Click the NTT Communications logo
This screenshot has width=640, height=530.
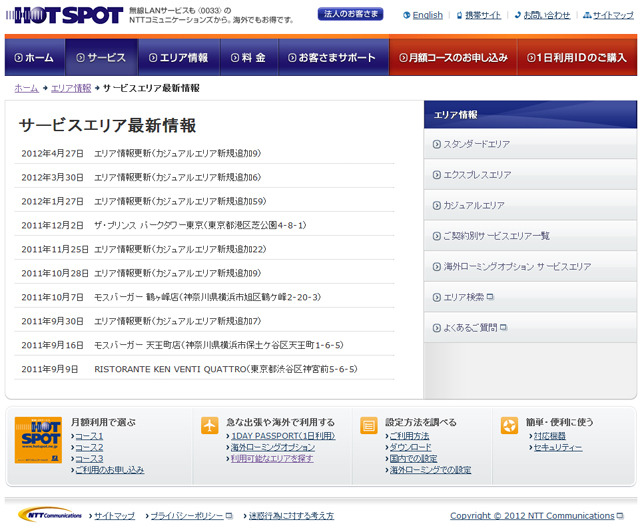point(50,515)
